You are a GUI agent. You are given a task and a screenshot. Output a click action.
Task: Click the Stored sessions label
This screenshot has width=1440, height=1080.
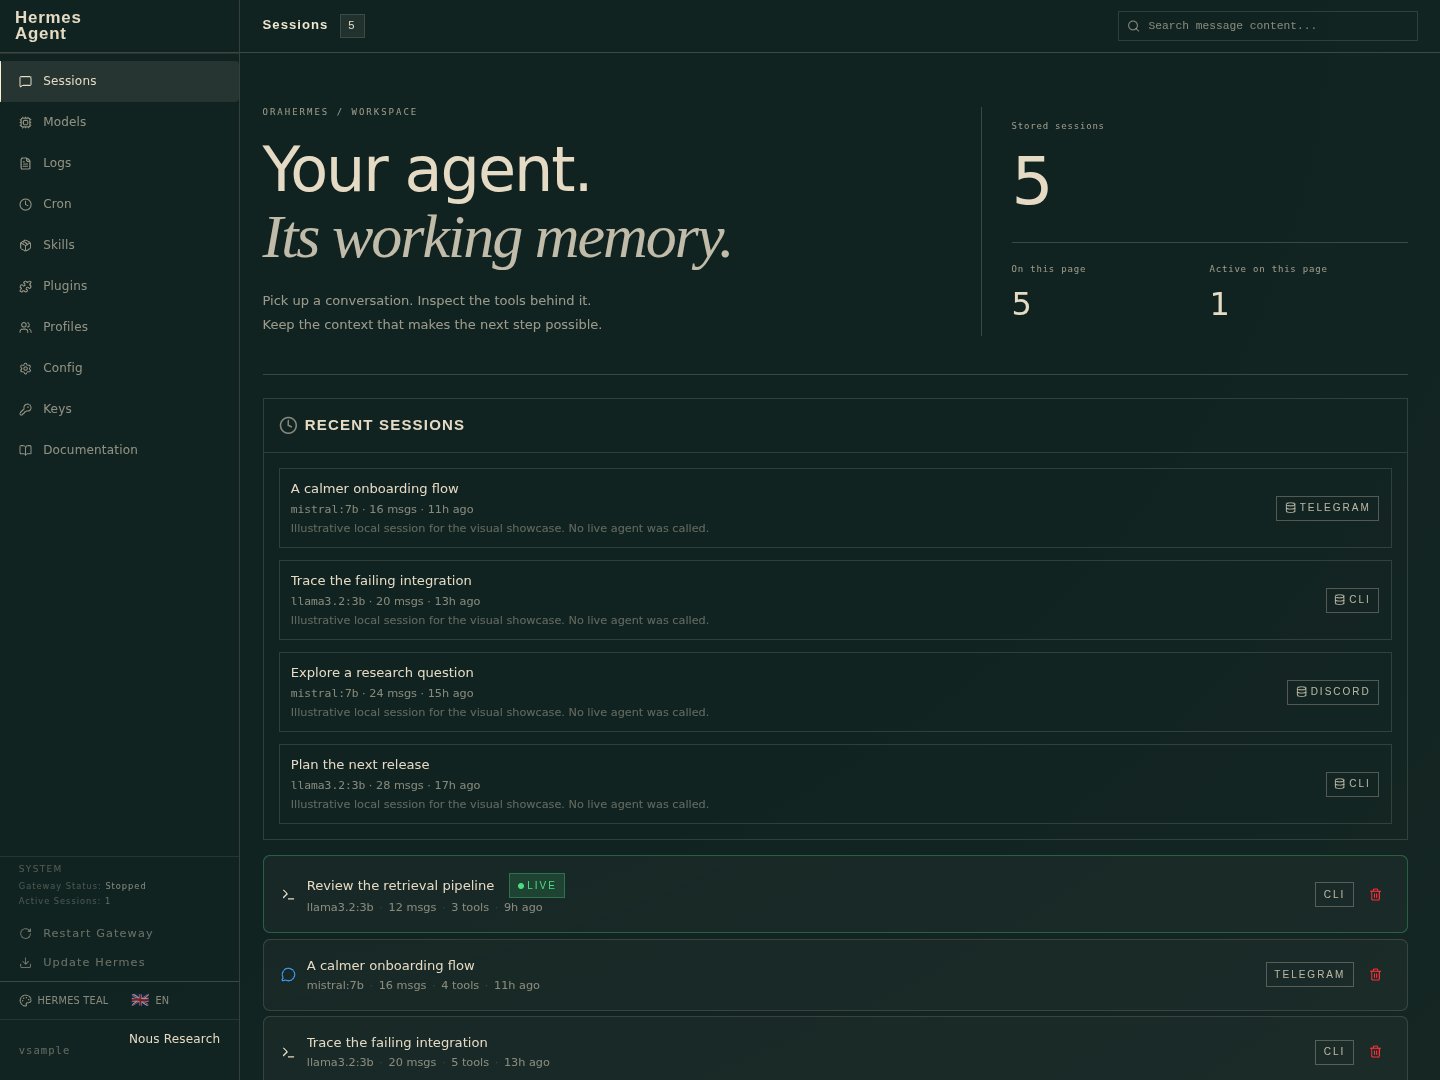click(1058, 126)
